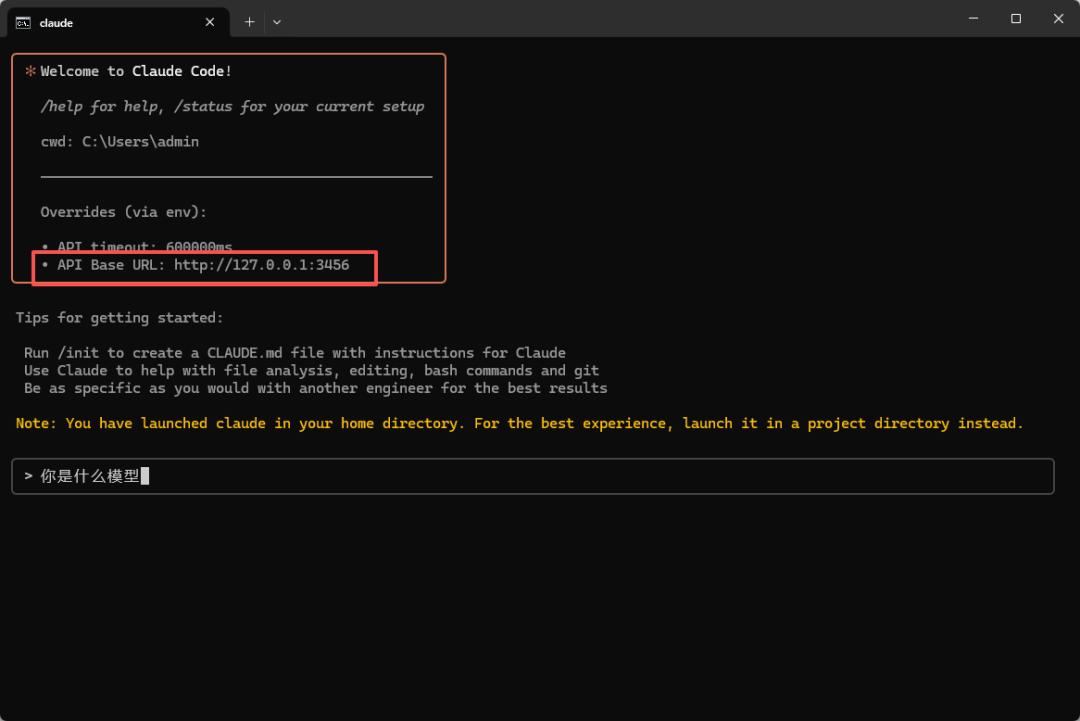Click the 'Welcome to Claude Code!' heading
This screenshot has height=721, width=1080.
(x=136, y=71)
